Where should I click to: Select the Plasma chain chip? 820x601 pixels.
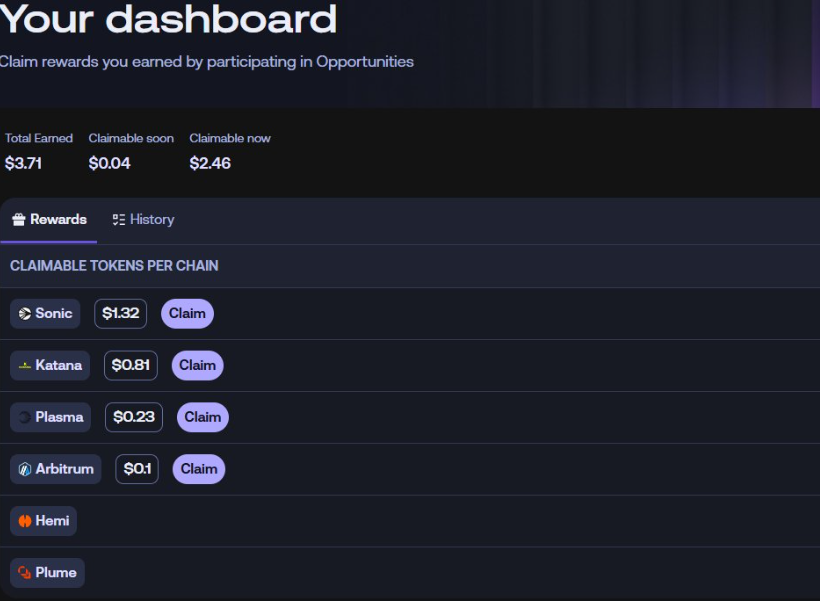(x=51, y=417)
